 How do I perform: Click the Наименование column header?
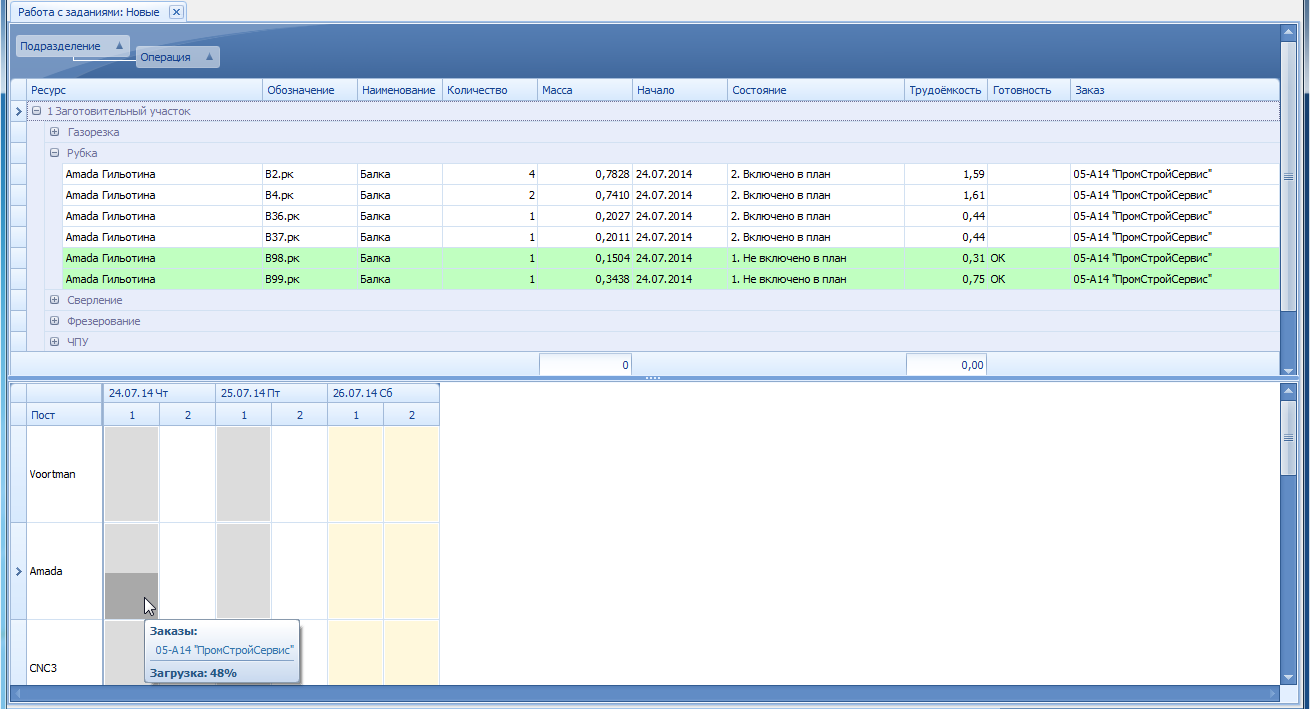point(400,90)
